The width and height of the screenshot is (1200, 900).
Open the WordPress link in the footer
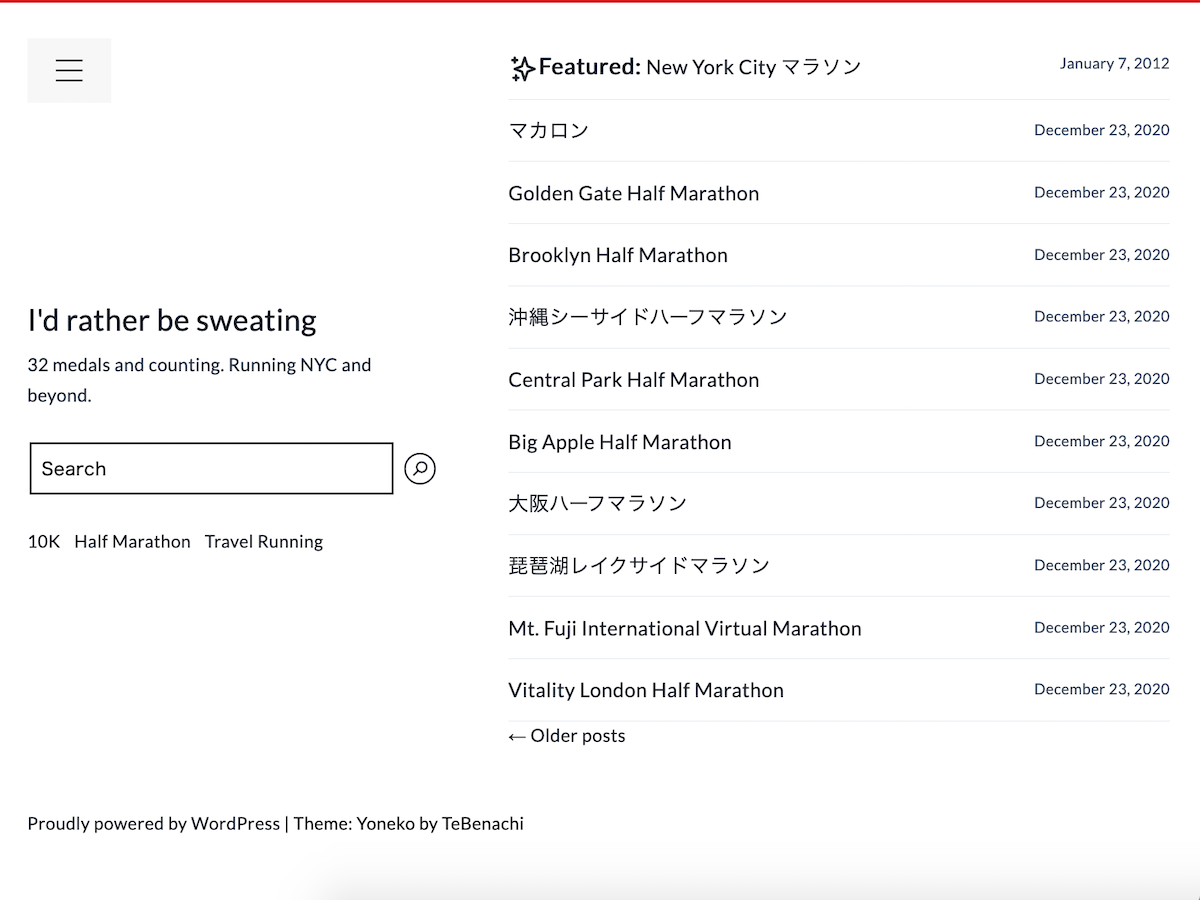pos(234,823)
